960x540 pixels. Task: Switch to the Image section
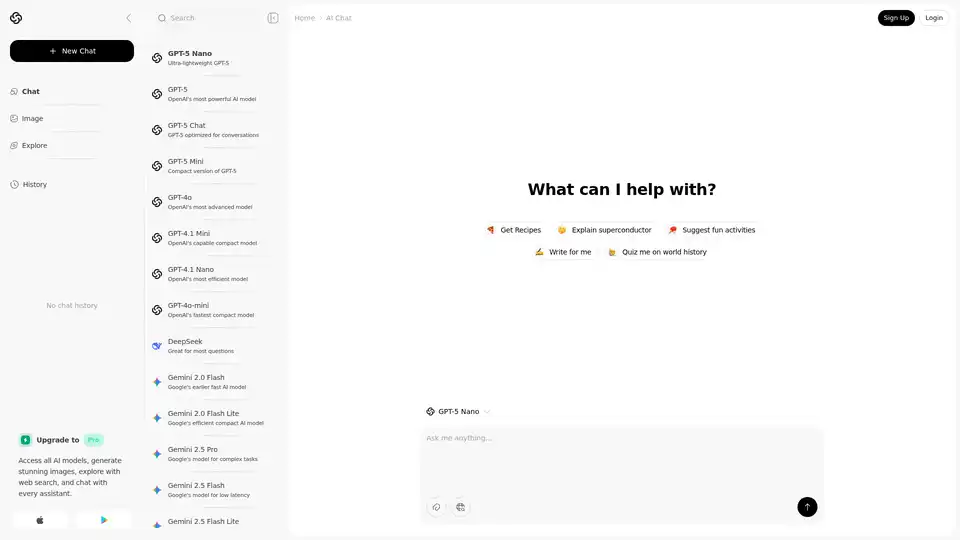tap(32, 118)
